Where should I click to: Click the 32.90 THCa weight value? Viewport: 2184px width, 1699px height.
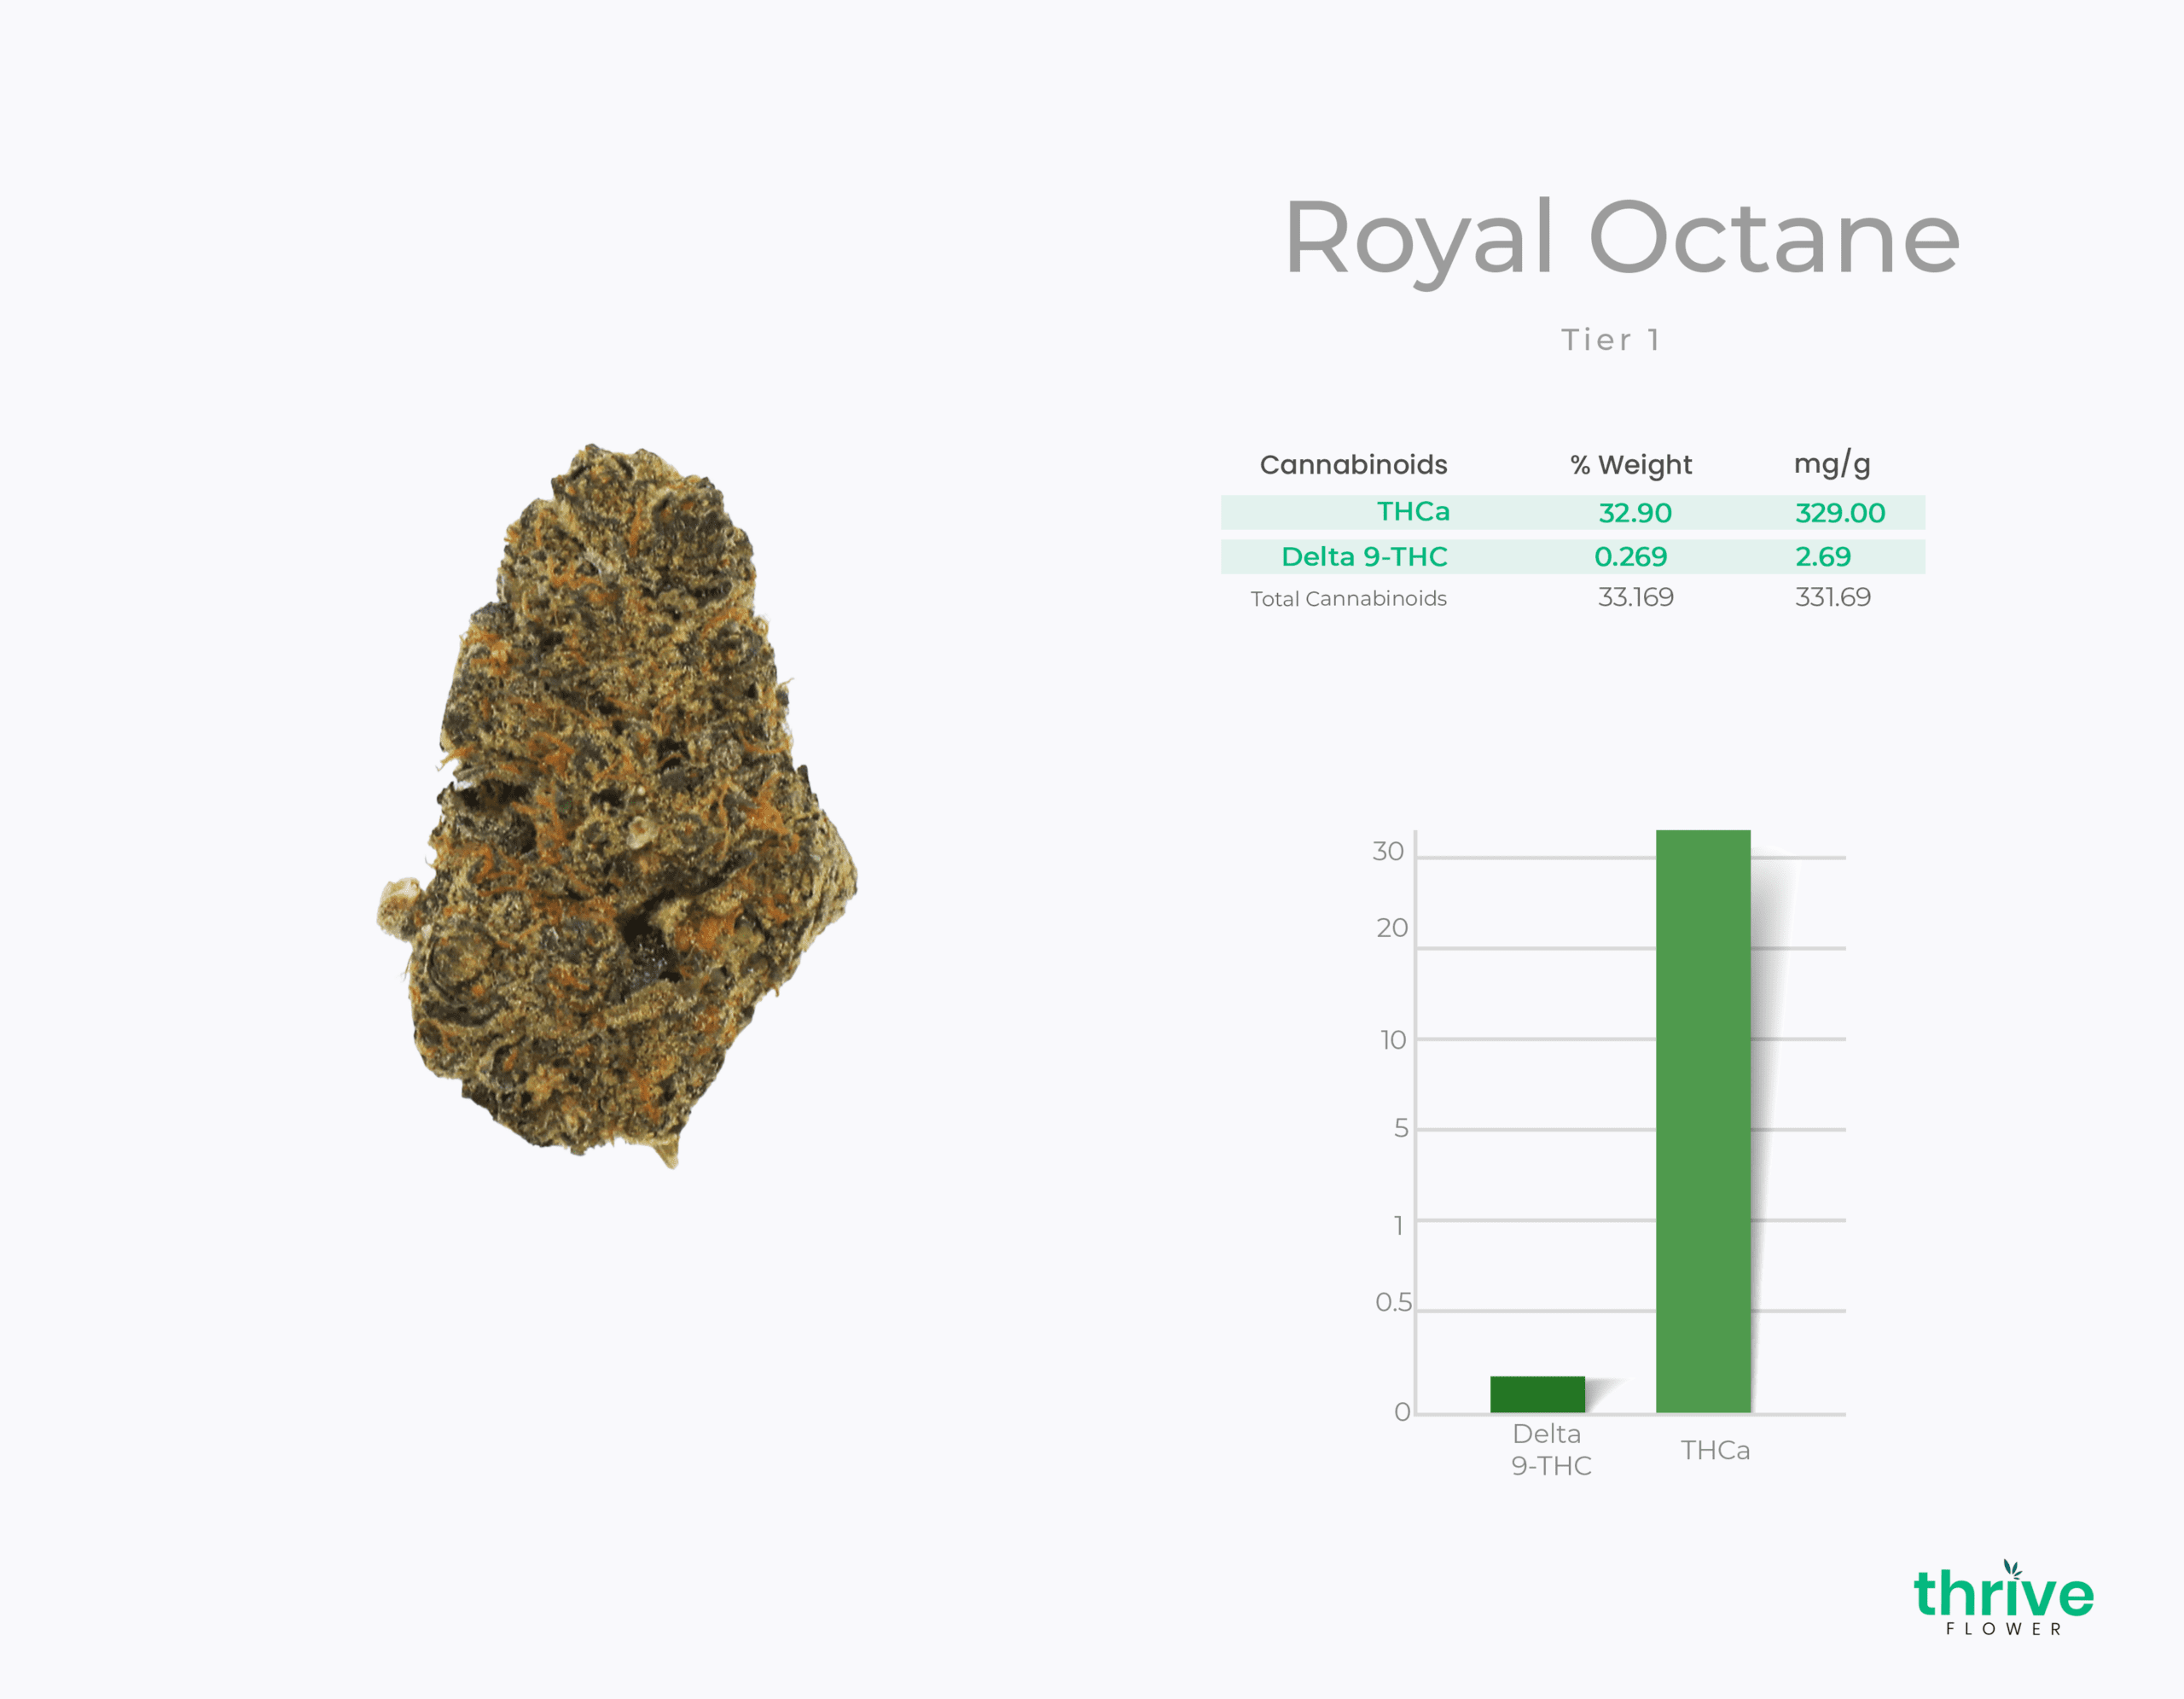point(1634,513)
